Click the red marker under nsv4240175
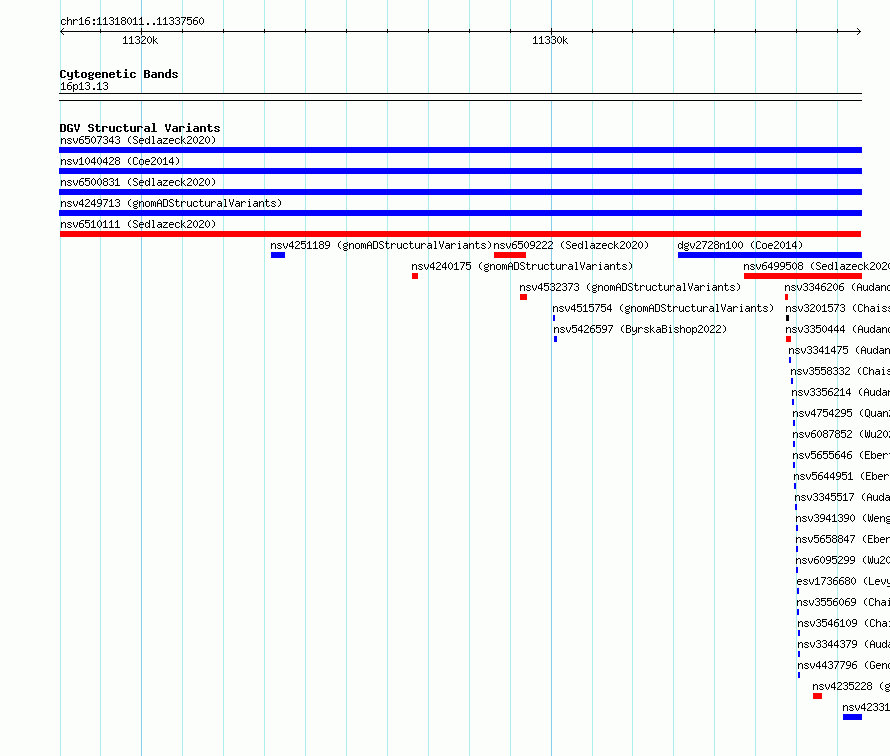Screen dimensions: 890x756 (415, 276)
